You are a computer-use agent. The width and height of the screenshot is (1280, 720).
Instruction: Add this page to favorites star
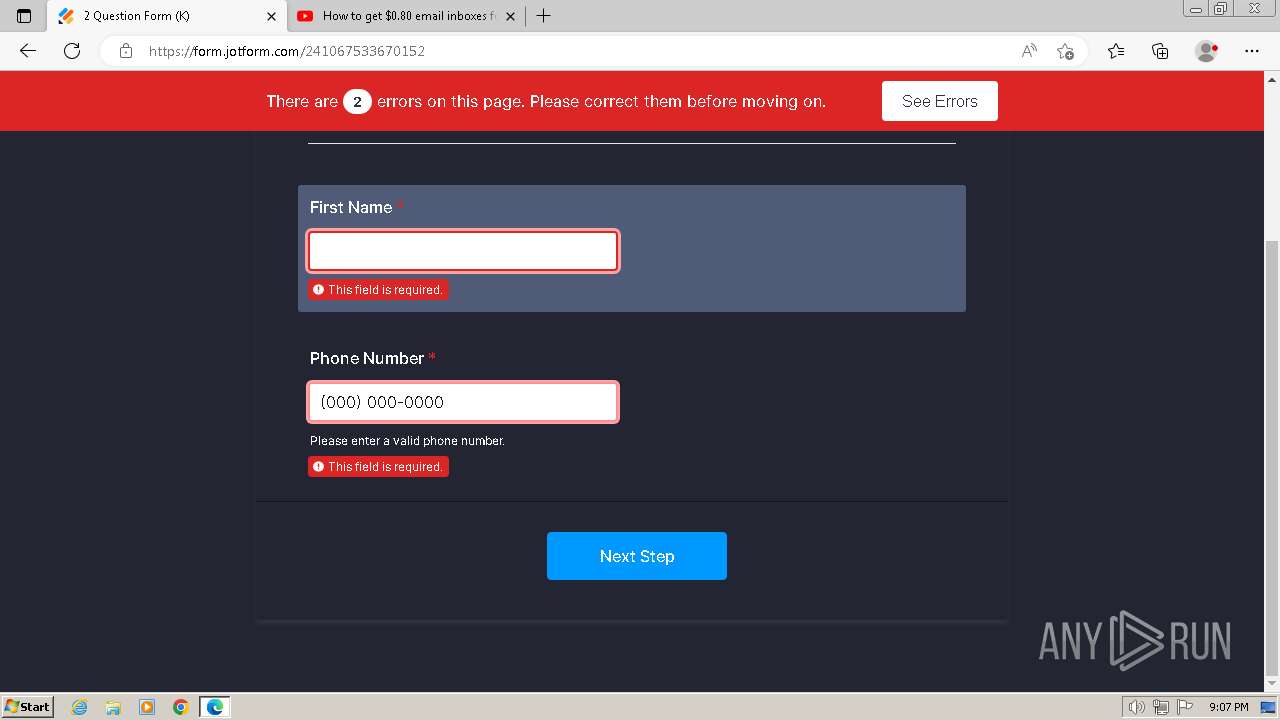pos(1065,51)
